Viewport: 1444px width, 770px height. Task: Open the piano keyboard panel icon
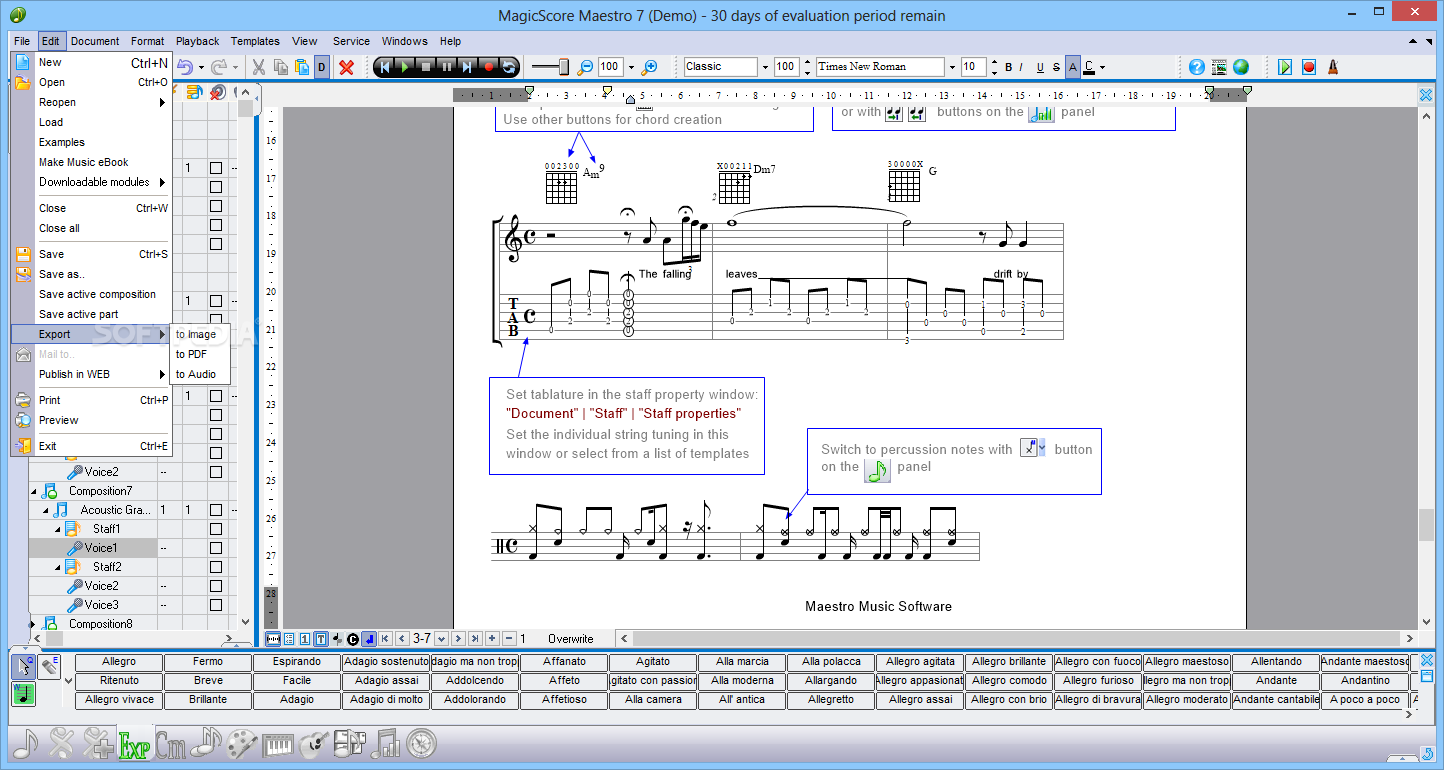[277, 744]
